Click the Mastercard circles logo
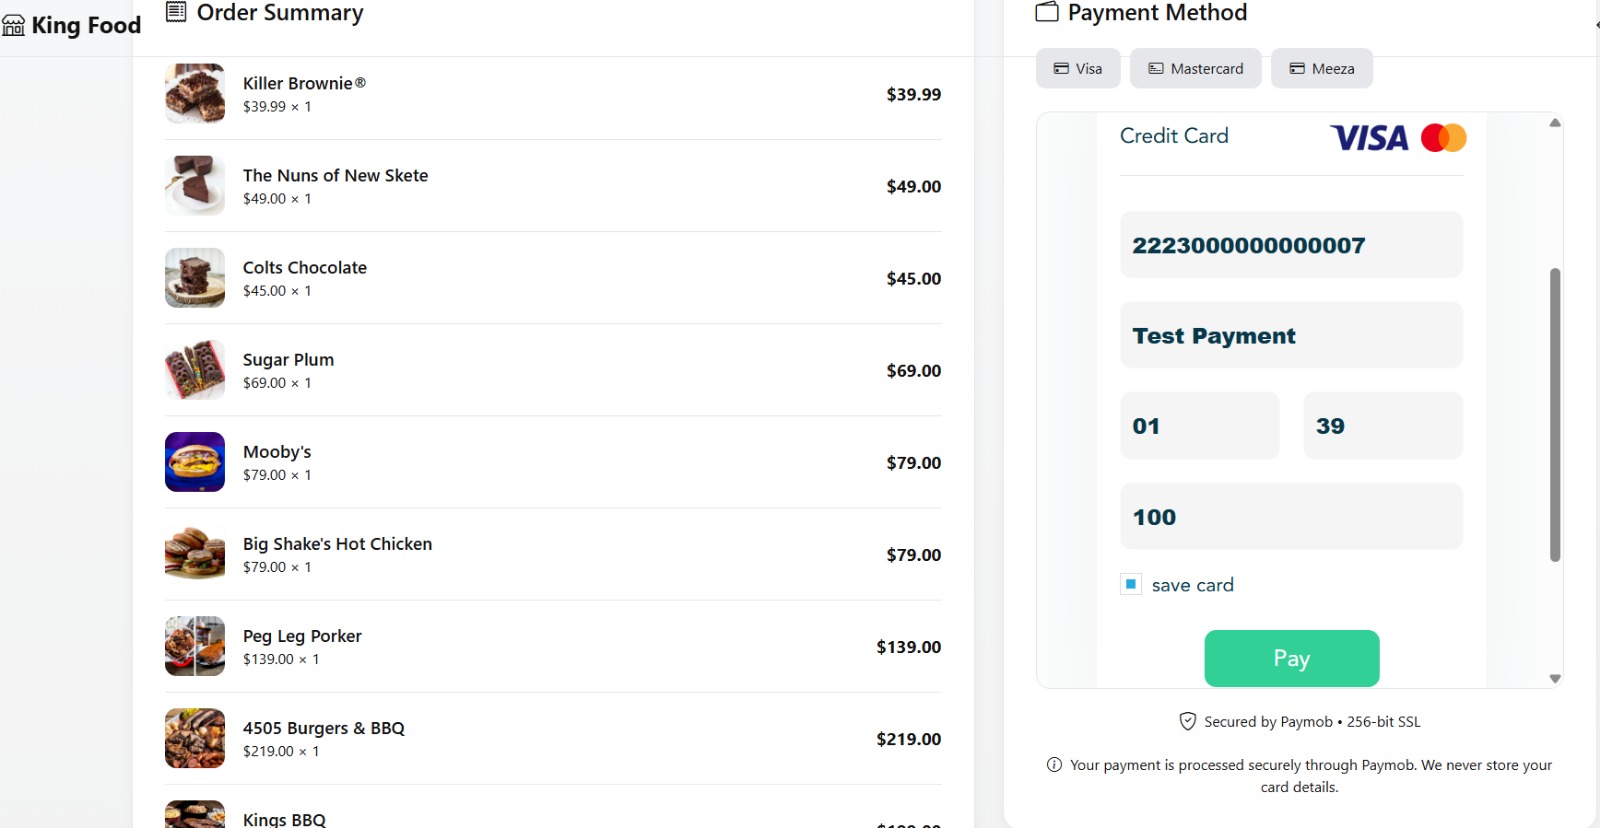 (x=1444, y=138)
